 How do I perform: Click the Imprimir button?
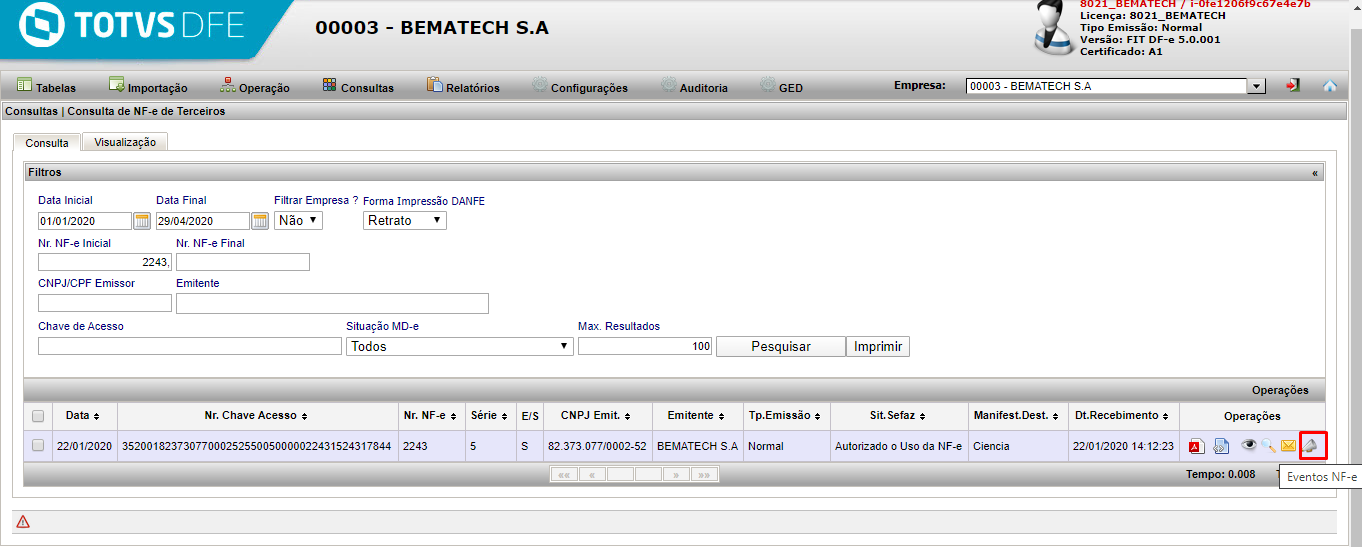click(x=878, y=347)
